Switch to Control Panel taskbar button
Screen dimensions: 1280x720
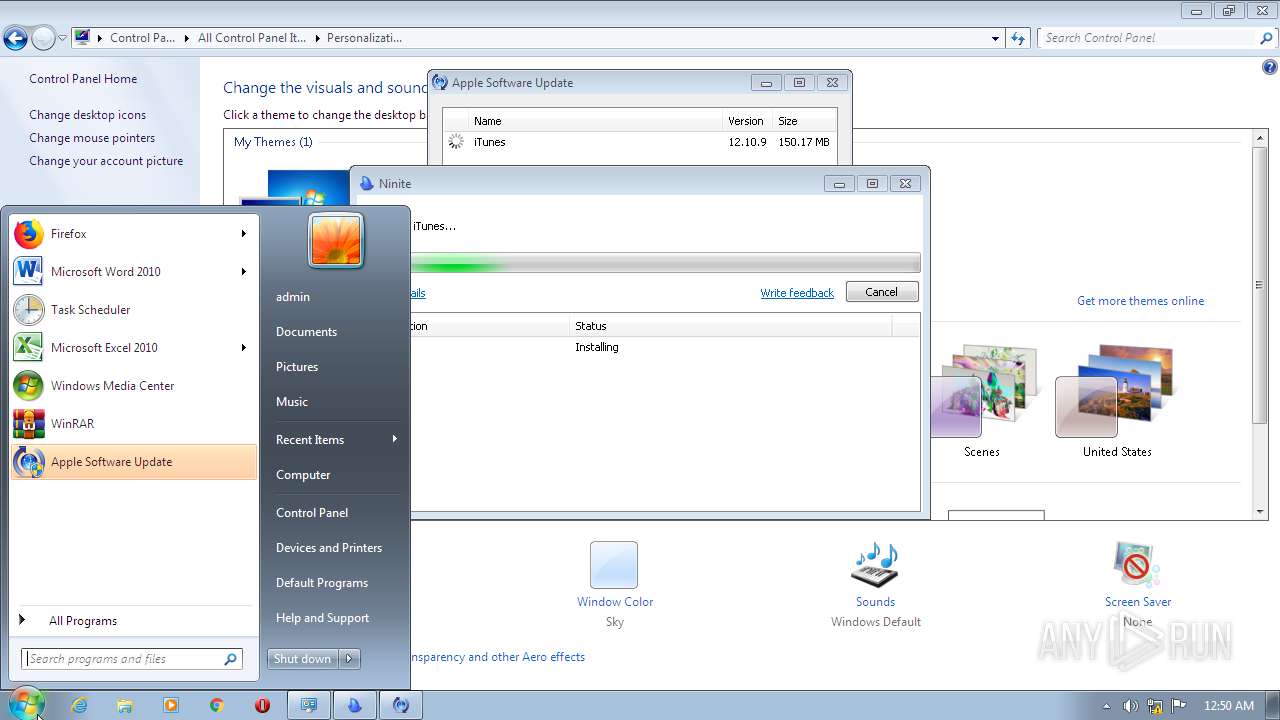click(x=309, y=705)
